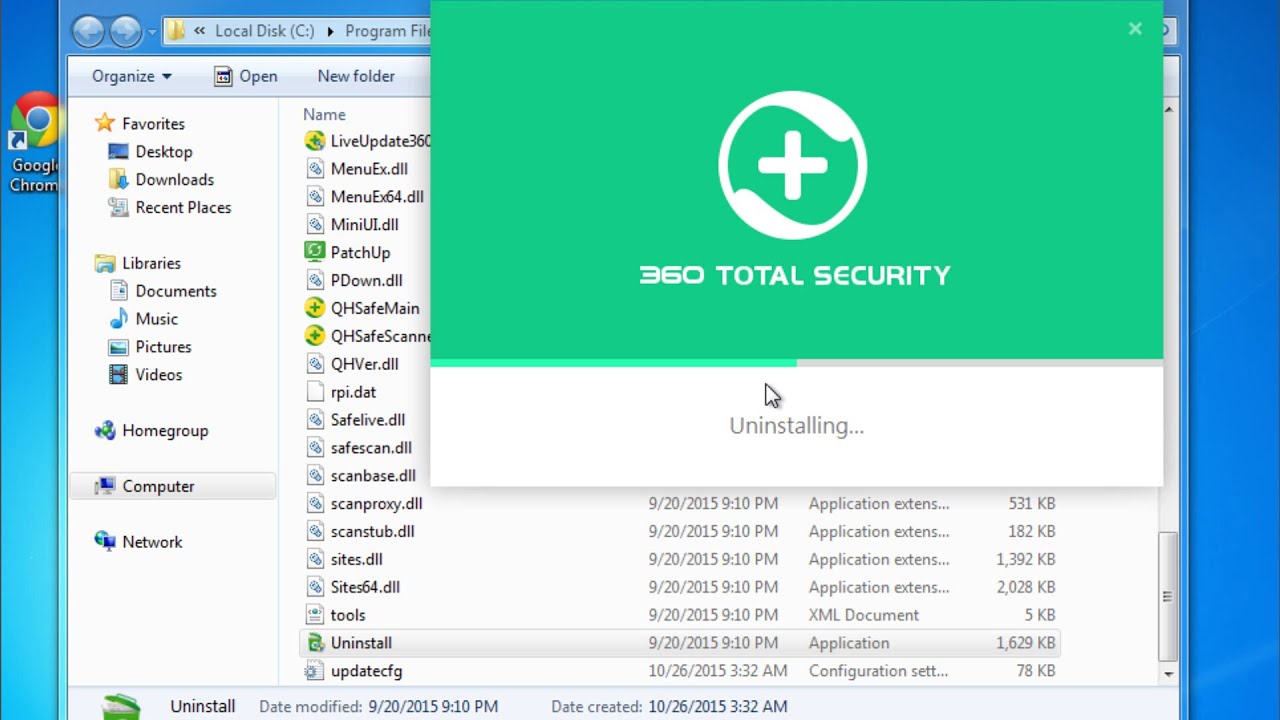The height and width of the screenshot is (720, 1280).
Task: Click the 182 KB size cell
Action: (x=1030, y=532)
